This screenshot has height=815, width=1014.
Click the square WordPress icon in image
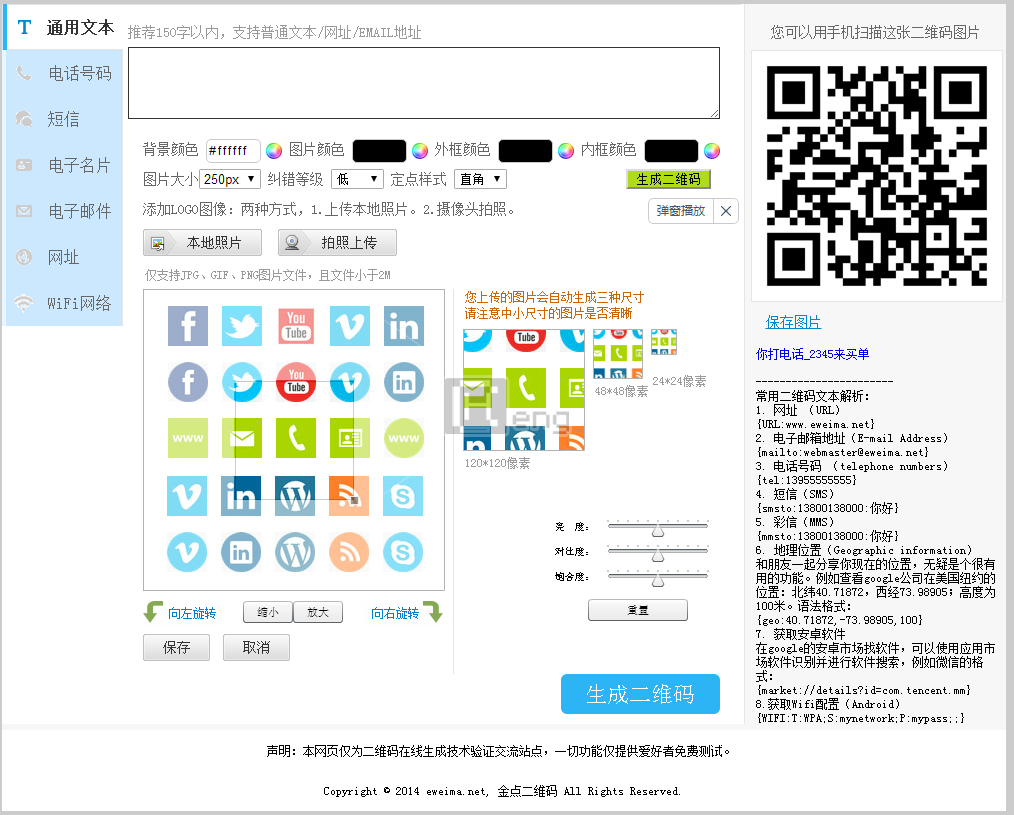click(x=295, y=496)
